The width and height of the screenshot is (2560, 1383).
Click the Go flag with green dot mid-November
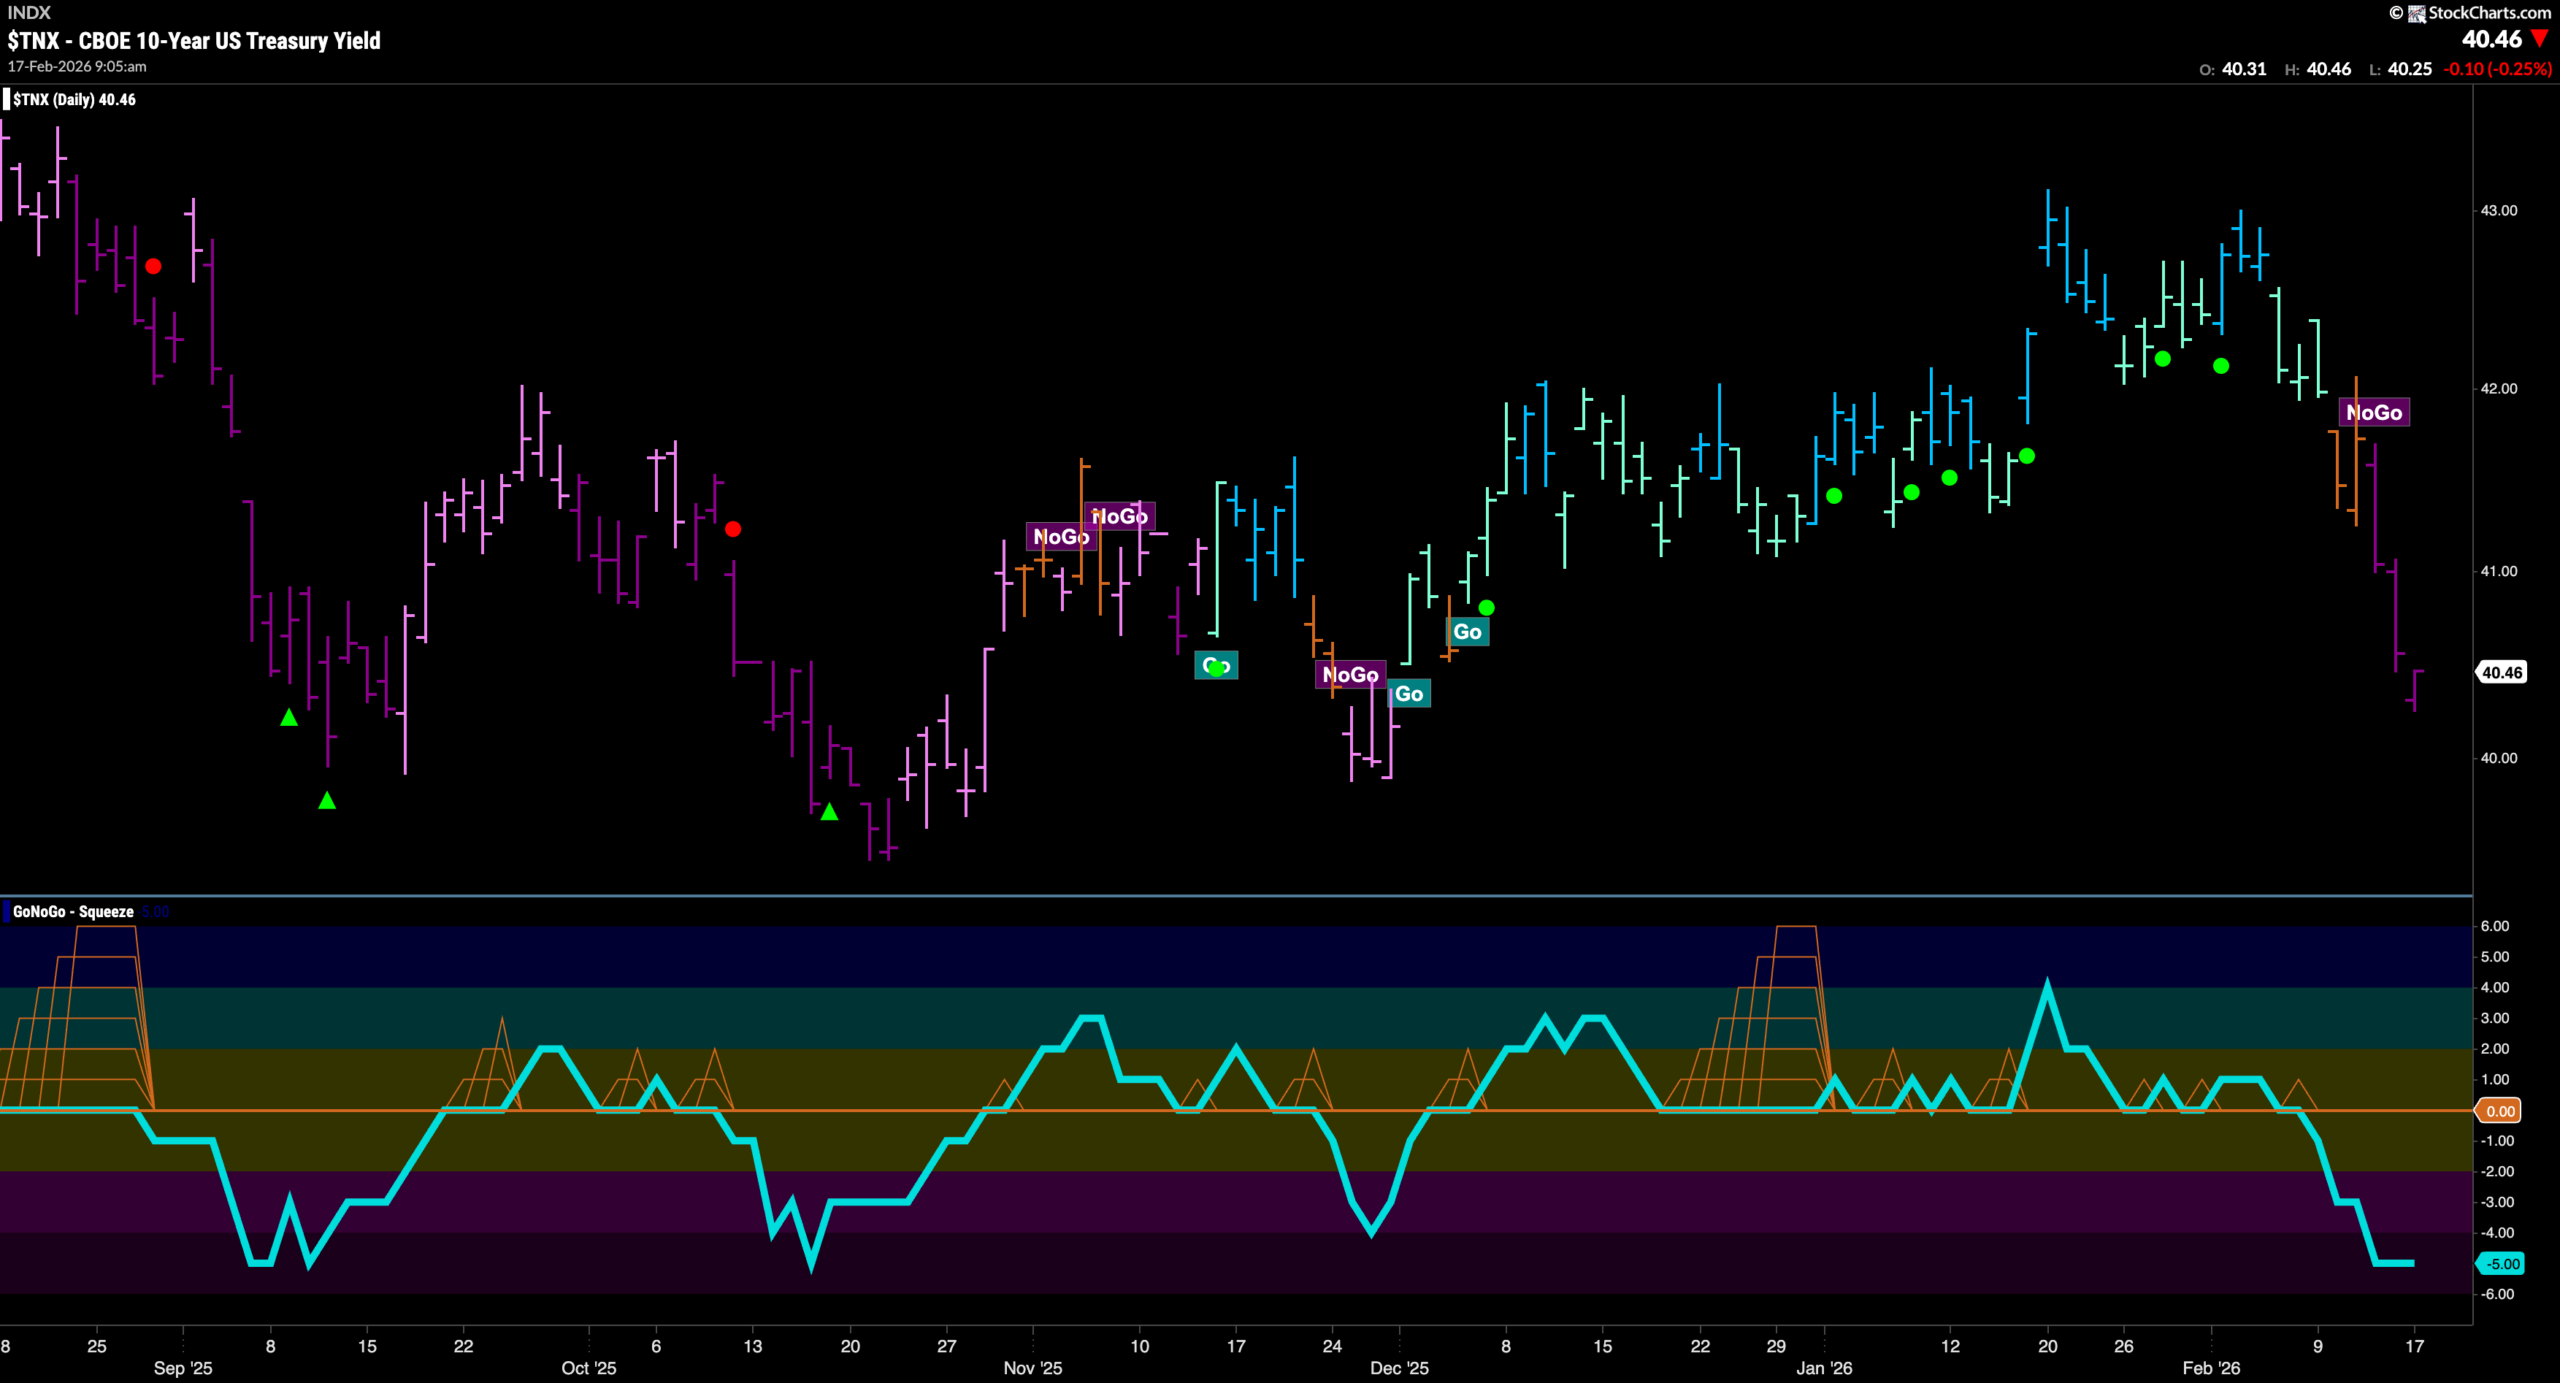1216,666
